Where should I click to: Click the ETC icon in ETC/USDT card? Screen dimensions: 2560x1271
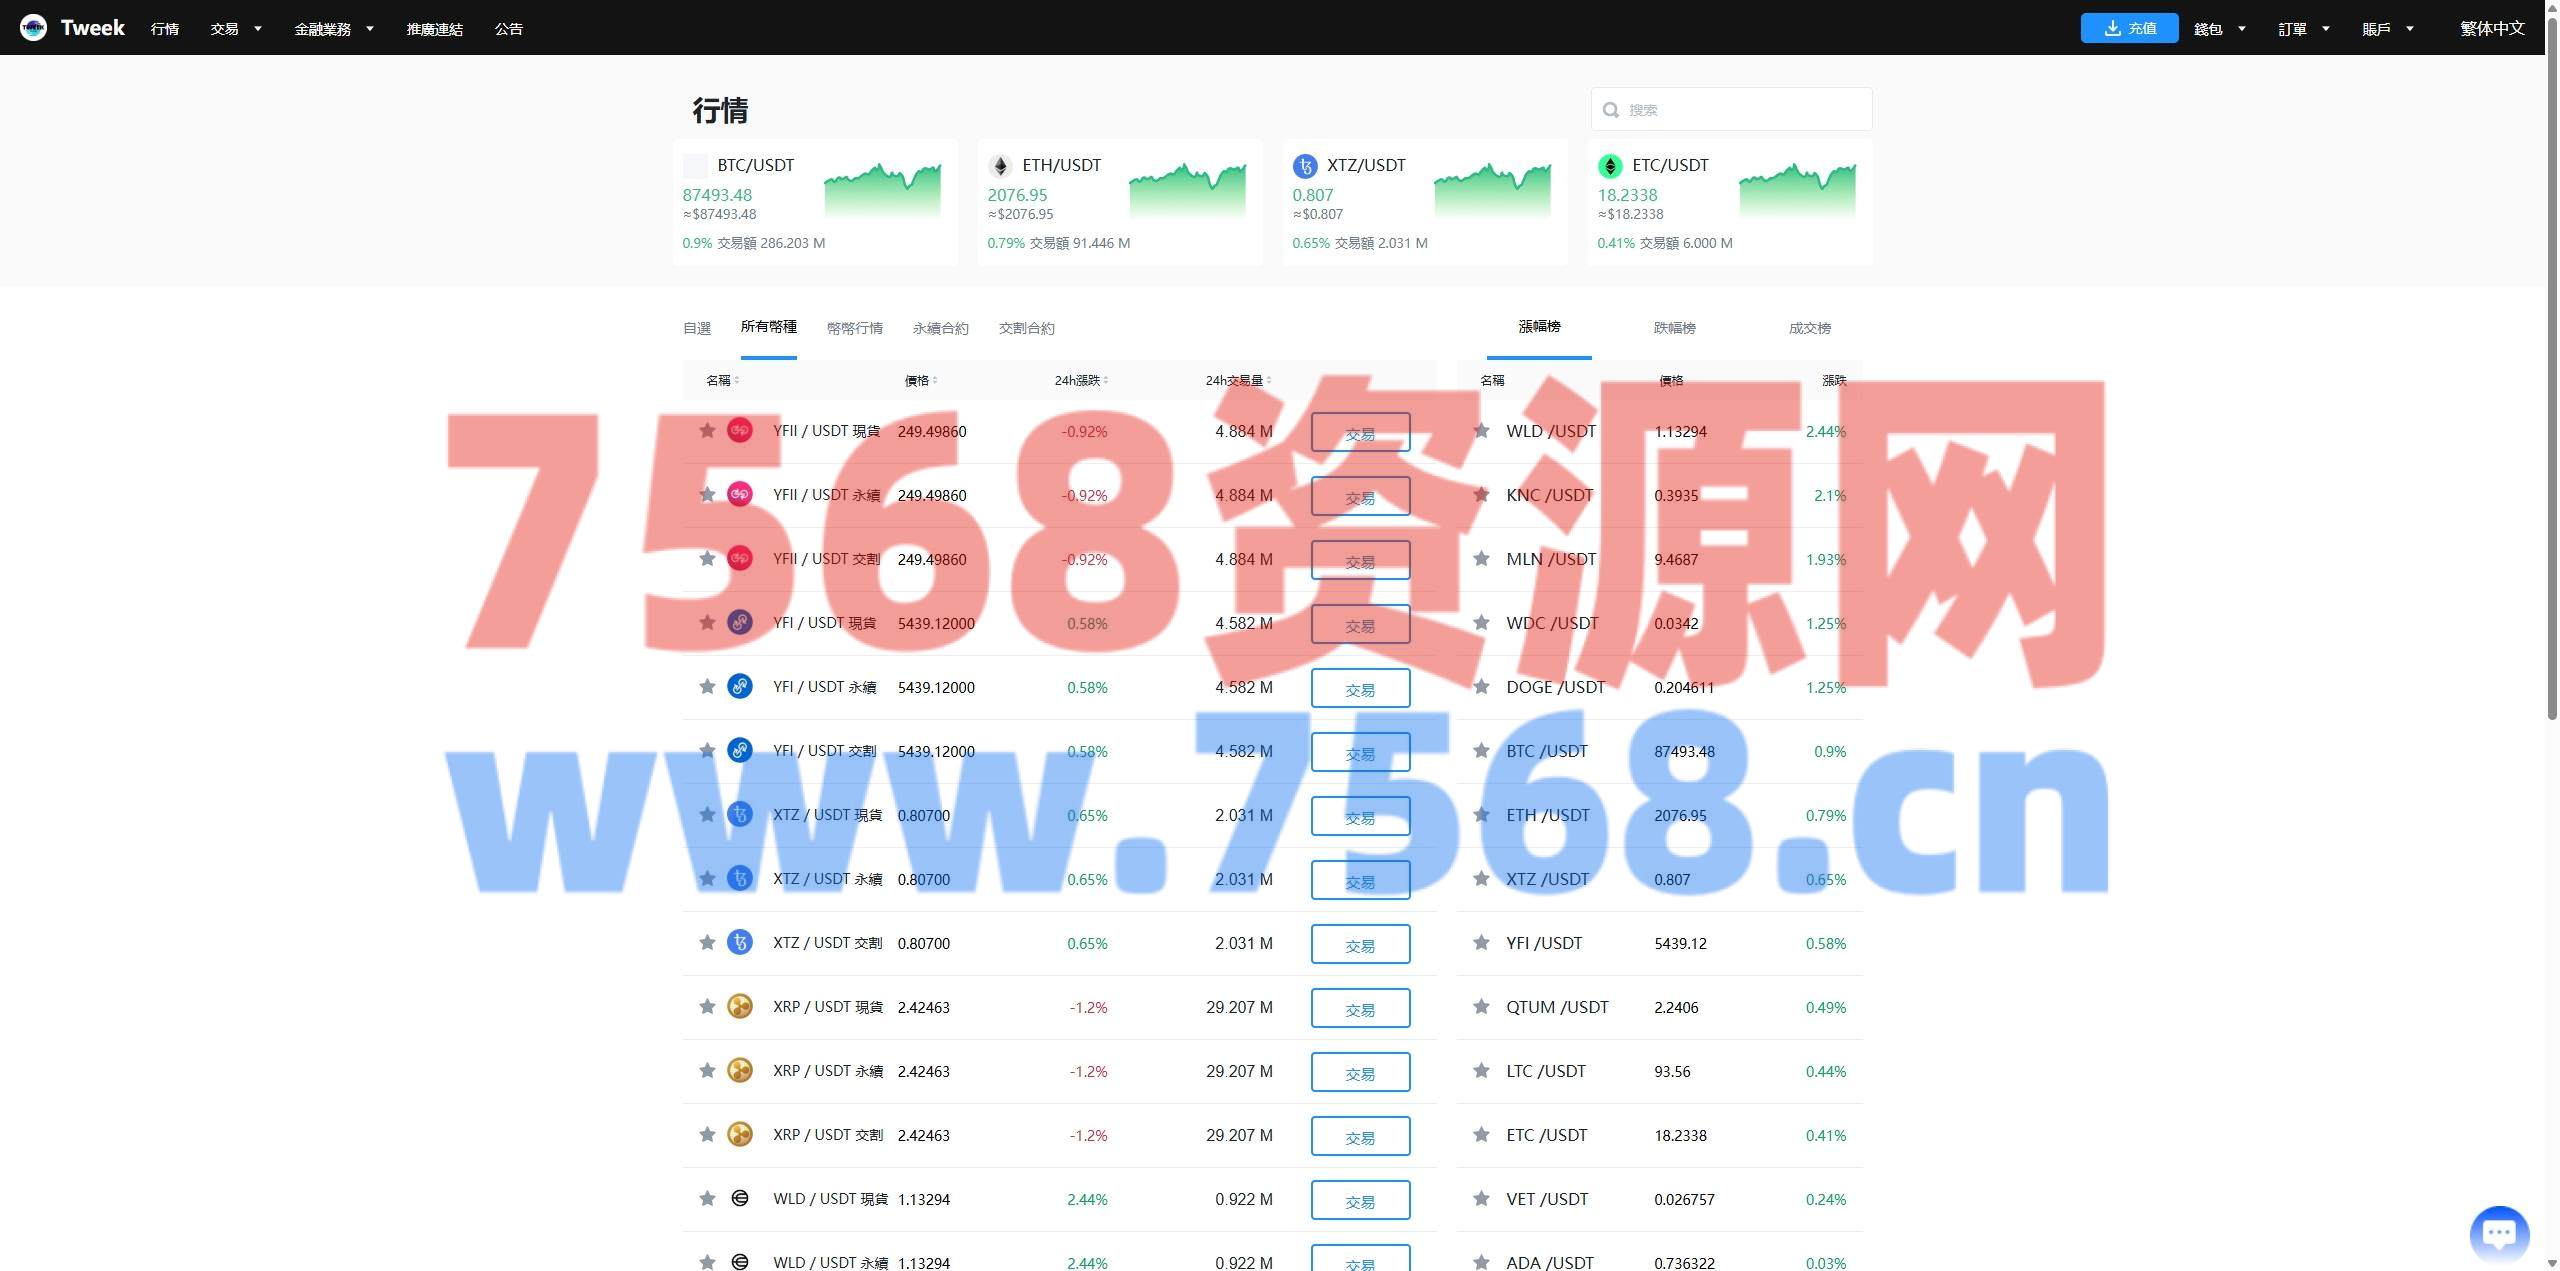coord(1609,166)
